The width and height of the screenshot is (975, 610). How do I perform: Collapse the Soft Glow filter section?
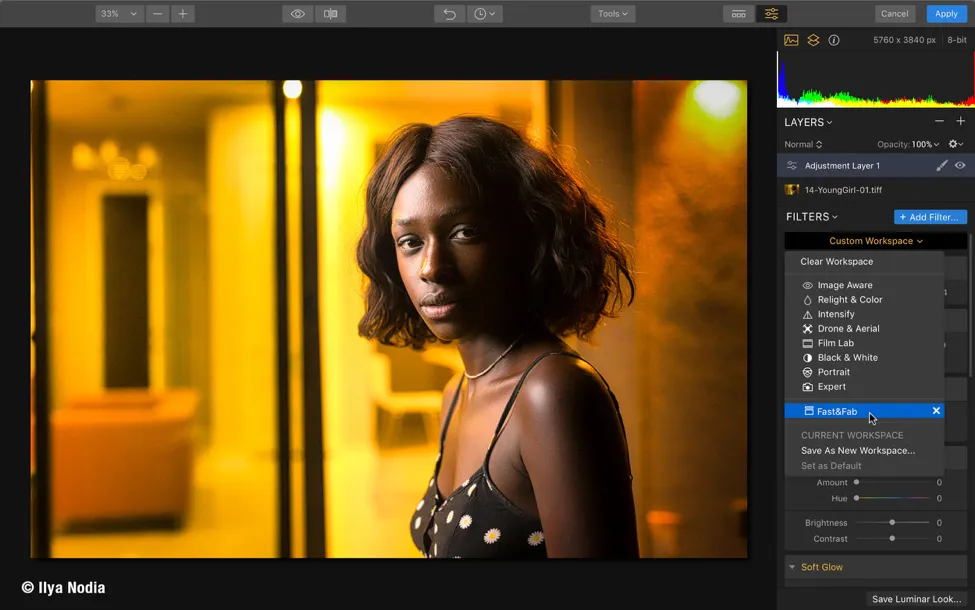[792, 567]
